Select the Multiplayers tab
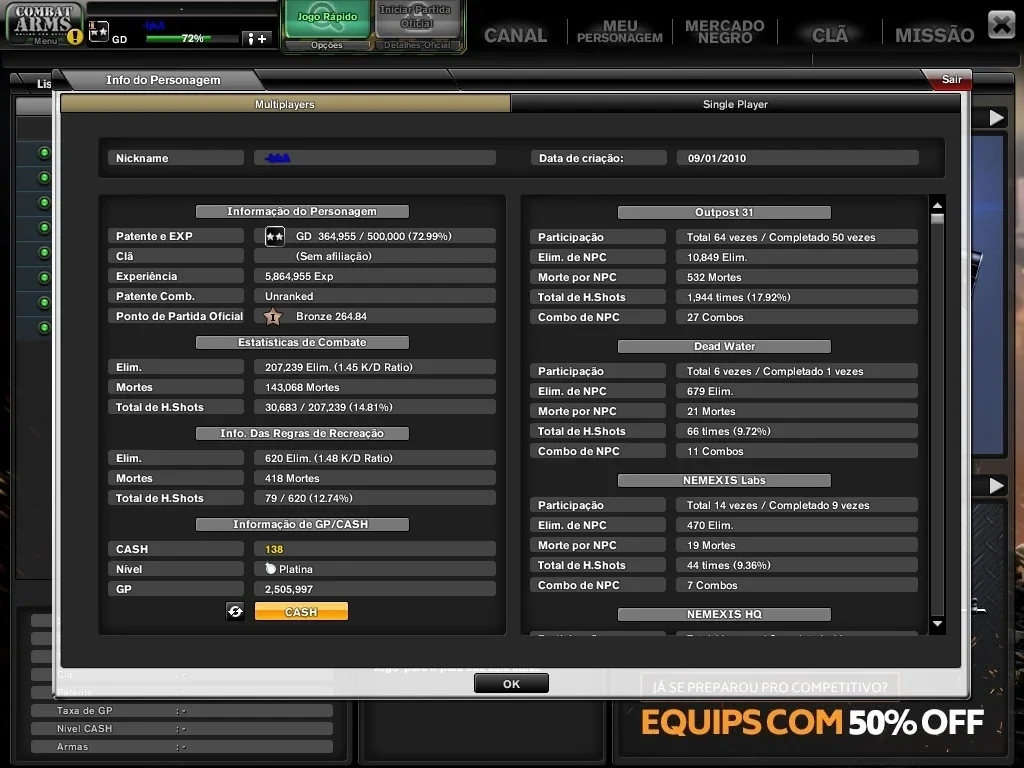The image size is (1024, 768). 285,104
